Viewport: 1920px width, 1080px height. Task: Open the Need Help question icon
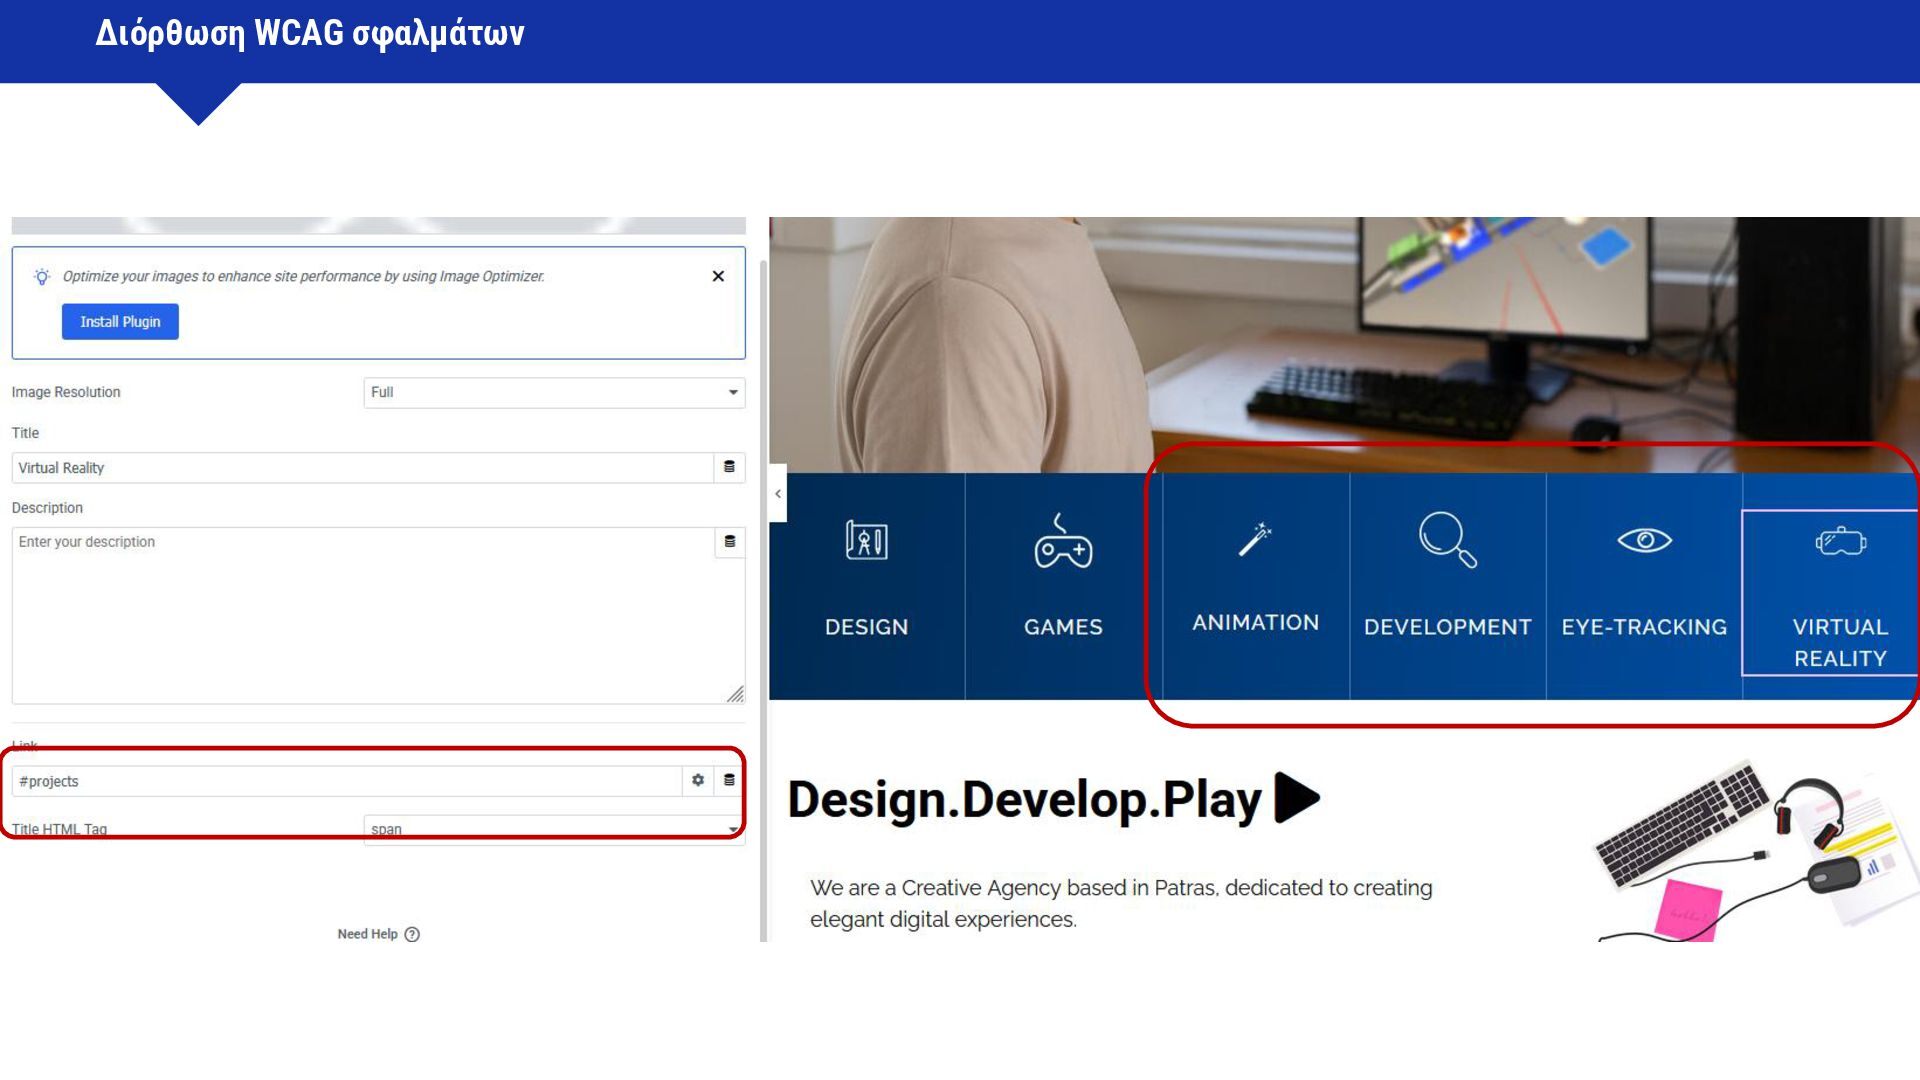(x=412, y=934)
